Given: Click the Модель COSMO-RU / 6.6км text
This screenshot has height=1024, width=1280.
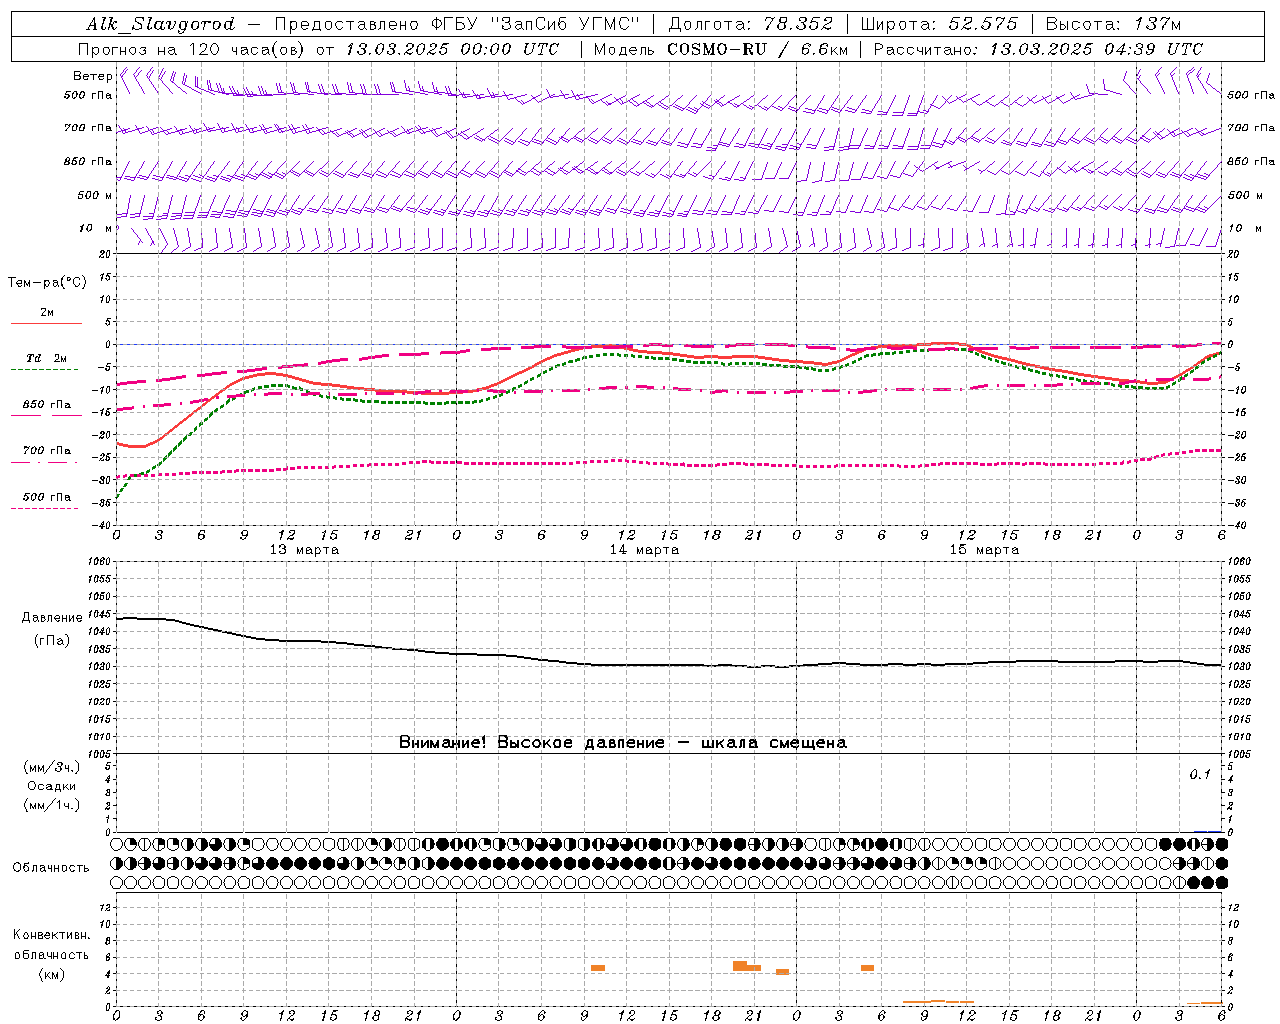Looking at the screenshot, I should 721,49.
